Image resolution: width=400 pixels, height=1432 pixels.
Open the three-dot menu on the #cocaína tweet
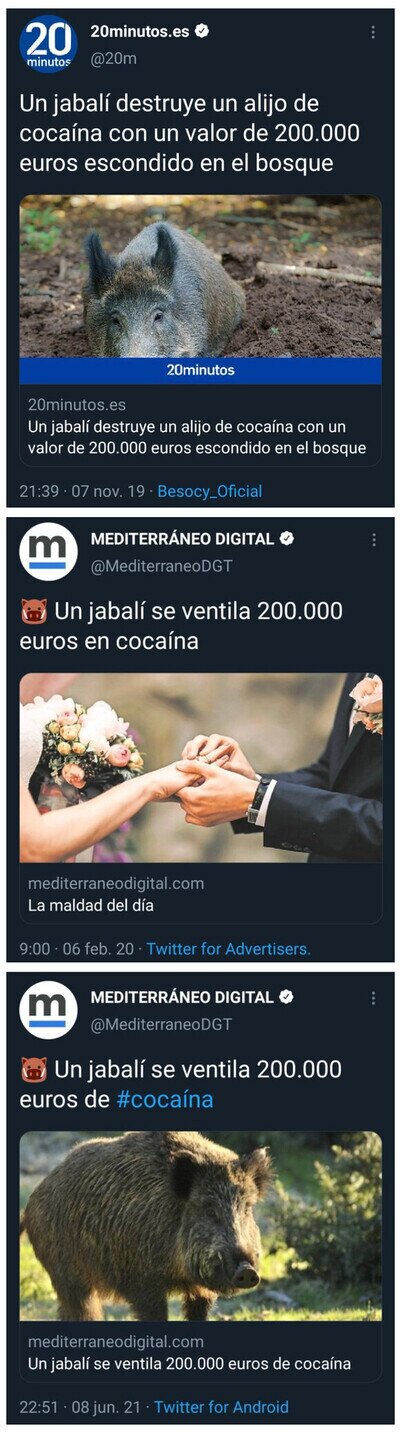click(373, 998)
